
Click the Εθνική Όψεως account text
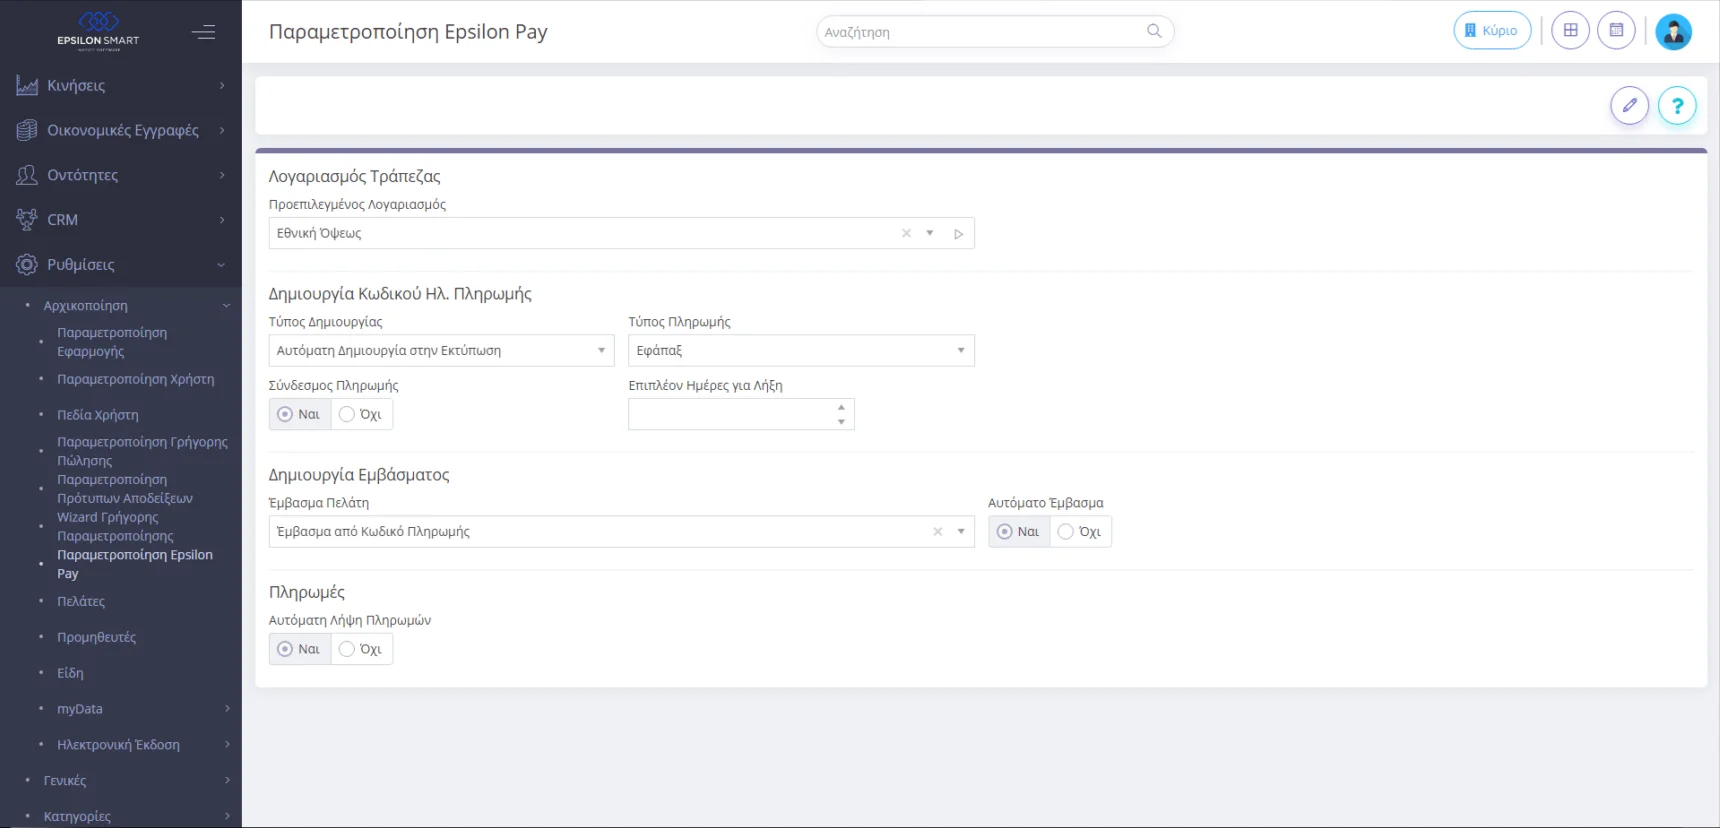point(319,233)
